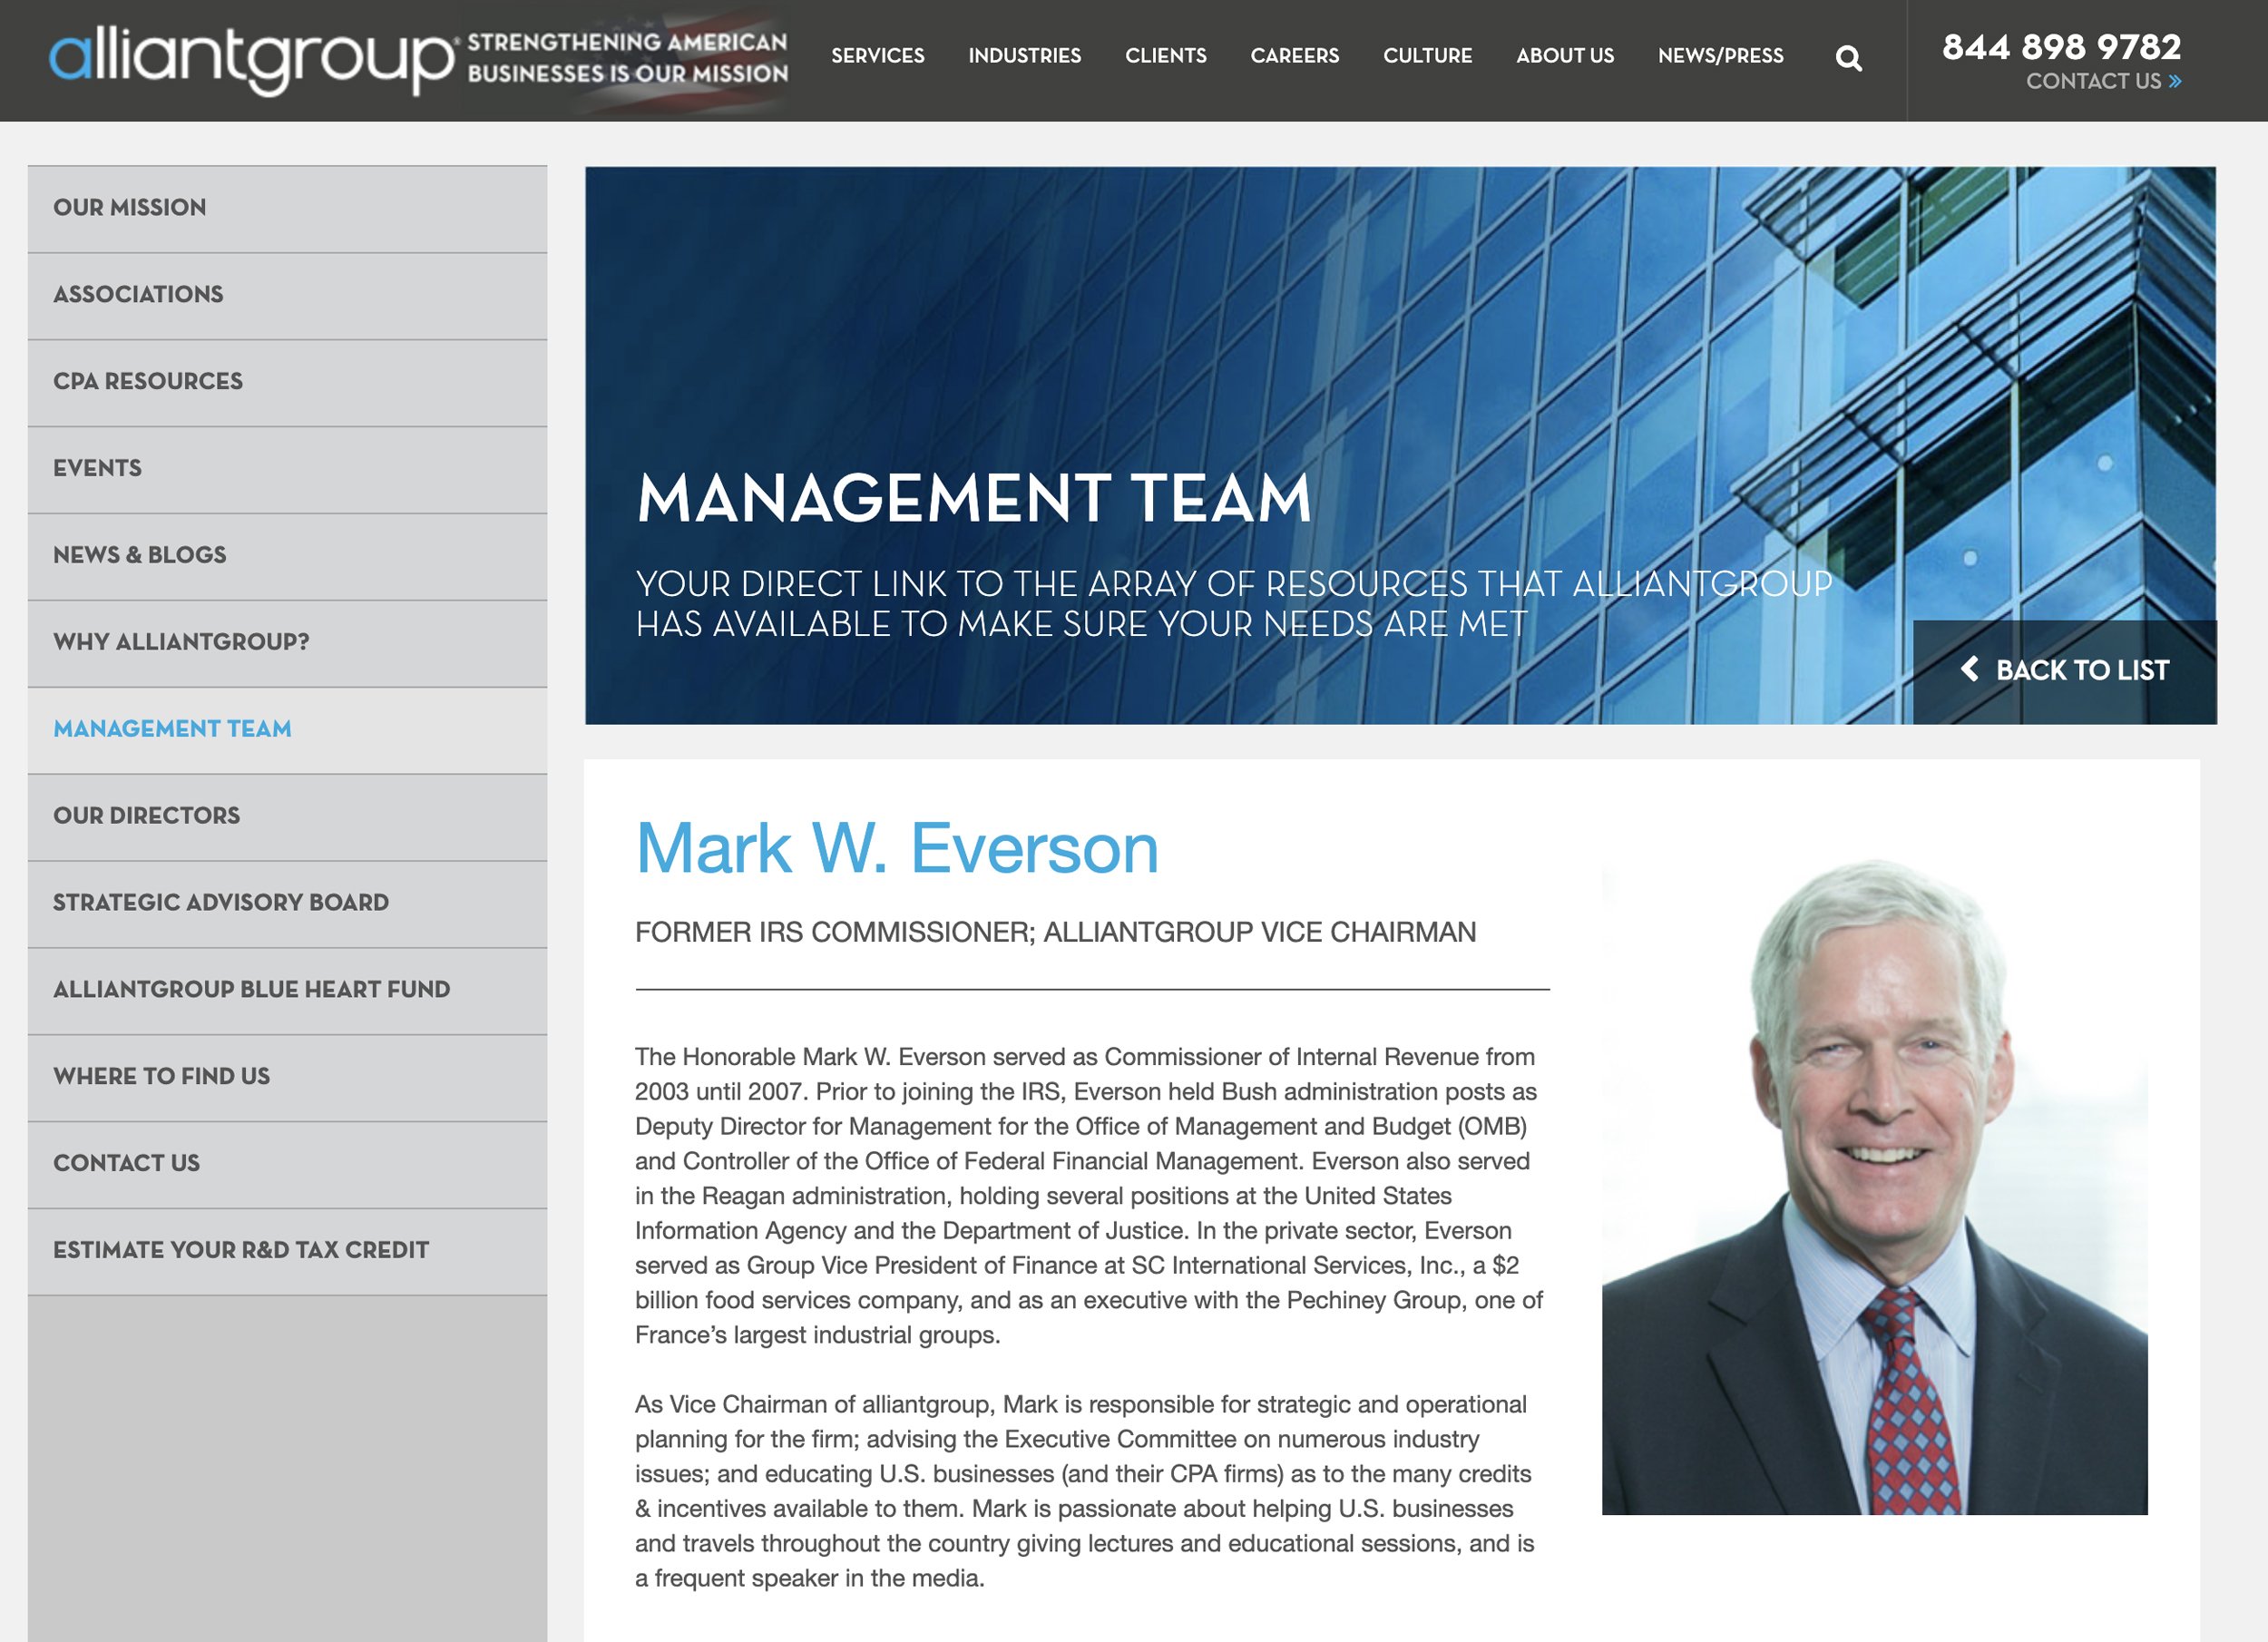Viewport: 2268px width, 1642px height.
Task: Open the Services menu
Action: (877, 56)
